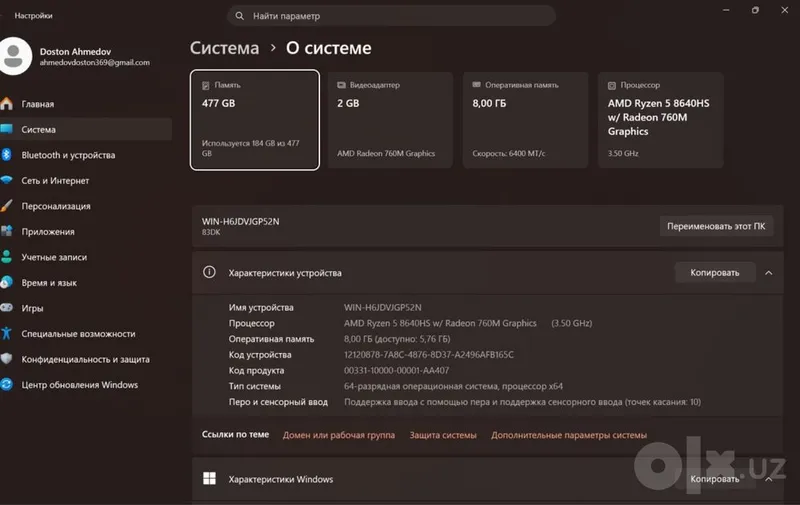Click the ahmedovdoston369@gmail.com email text
Screen dimensions: 800x505
pyautogui.click(x=95, y=63)
